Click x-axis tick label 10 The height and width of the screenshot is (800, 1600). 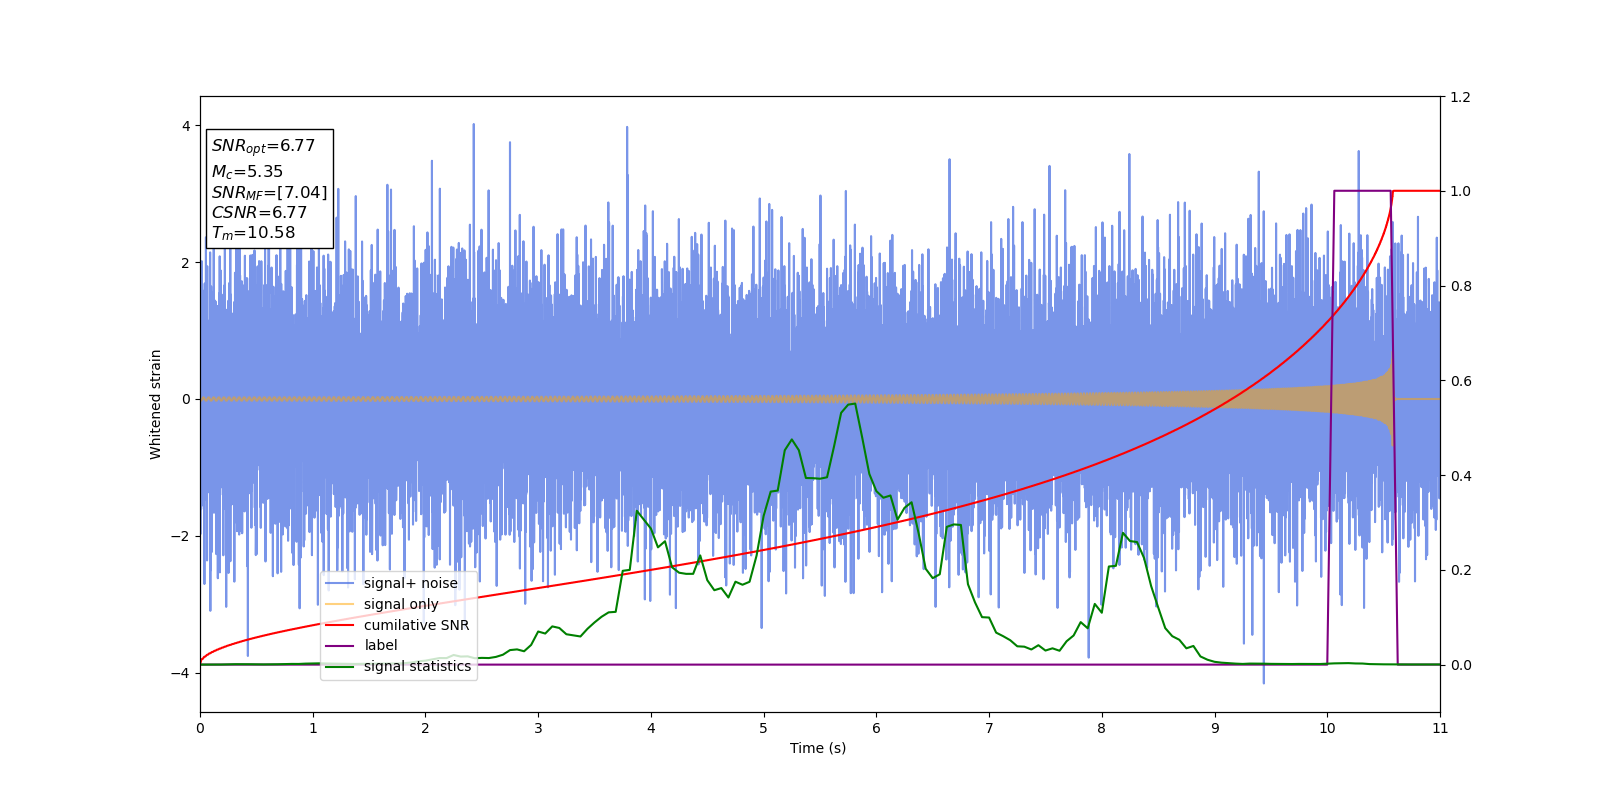[1327, 728]
